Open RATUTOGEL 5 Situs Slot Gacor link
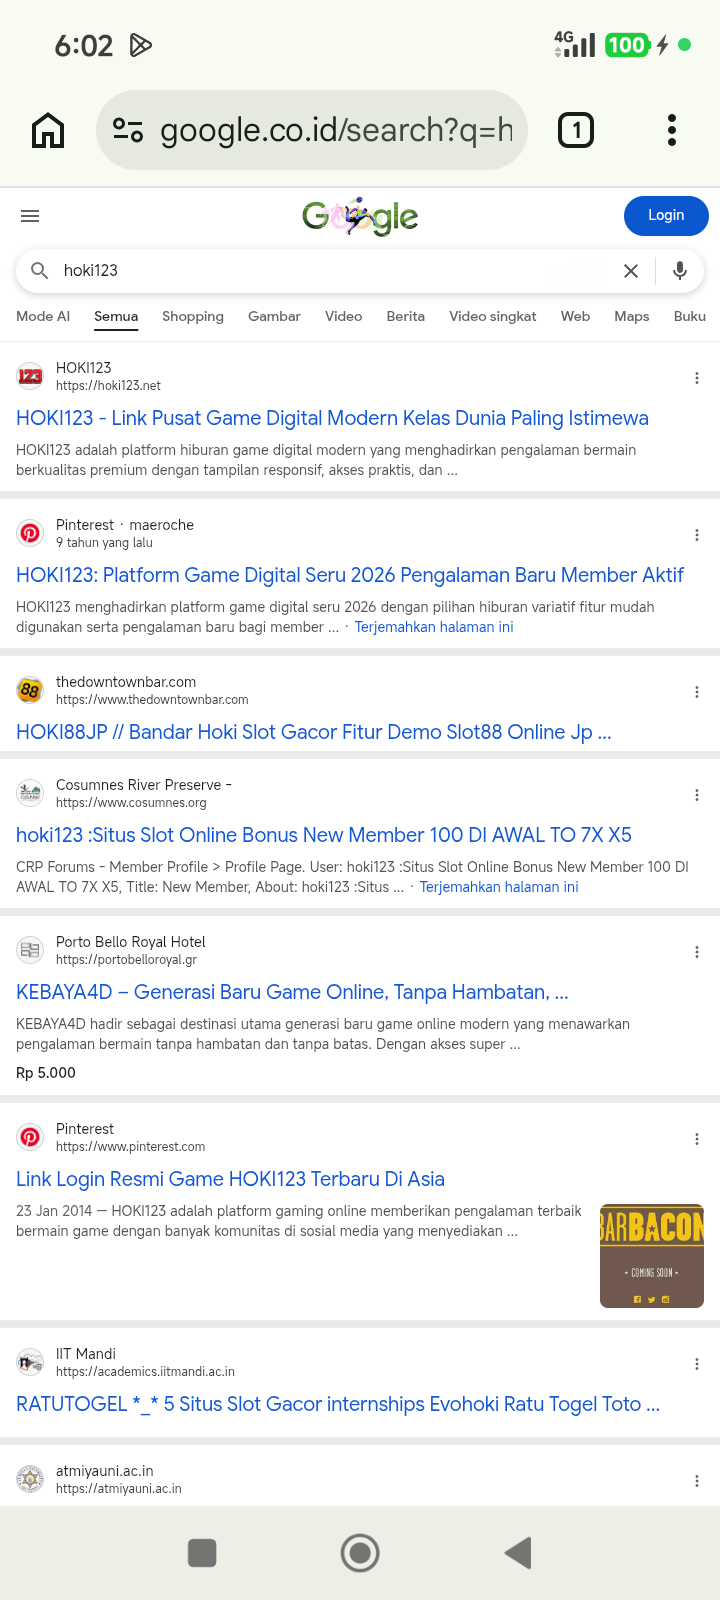This screenshot has height=1600, width=720. (x=338, y=1404)
